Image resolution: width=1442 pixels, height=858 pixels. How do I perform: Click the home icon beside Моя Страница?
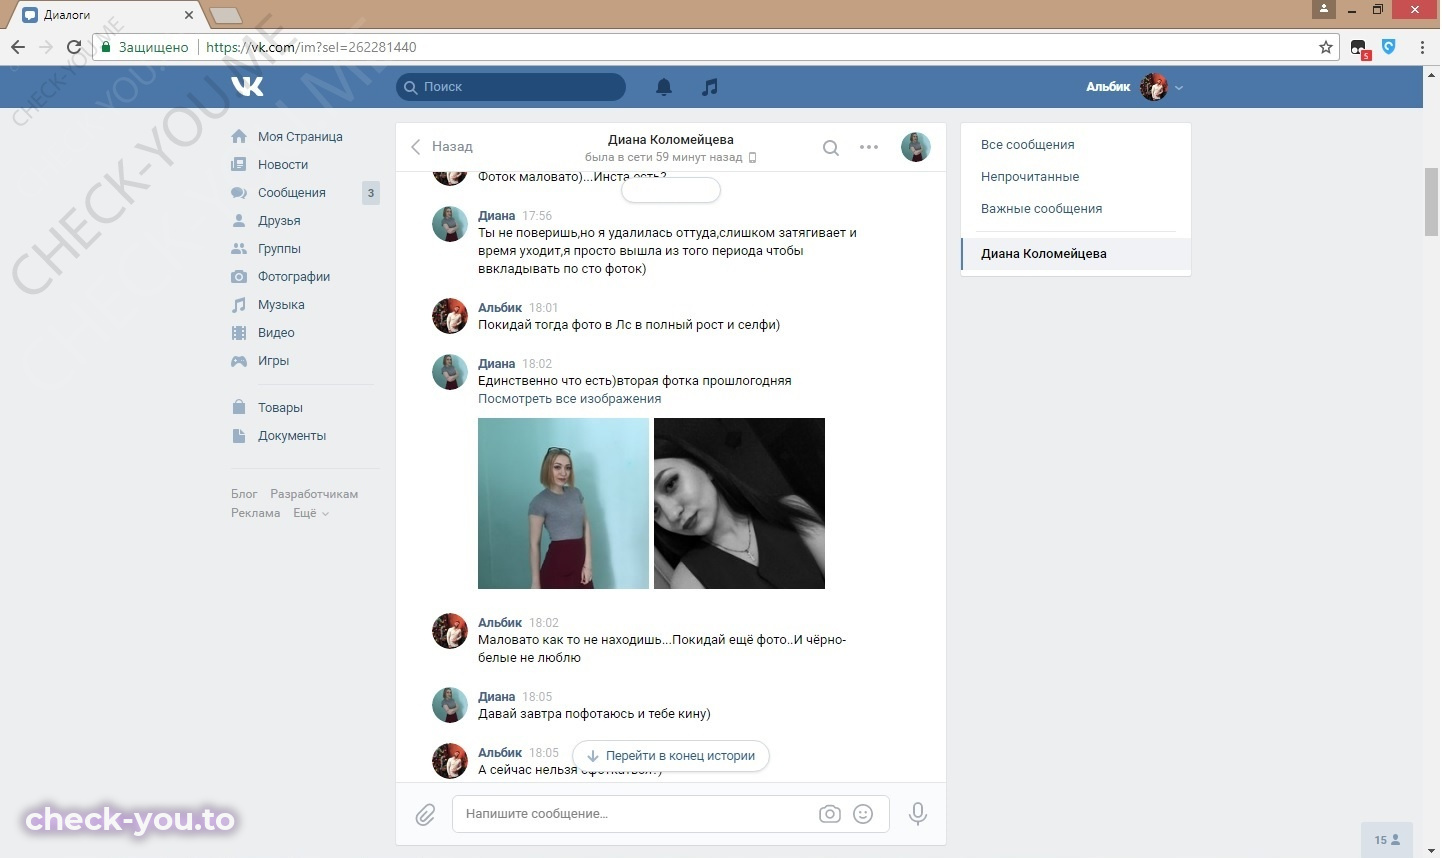point(239,137)
